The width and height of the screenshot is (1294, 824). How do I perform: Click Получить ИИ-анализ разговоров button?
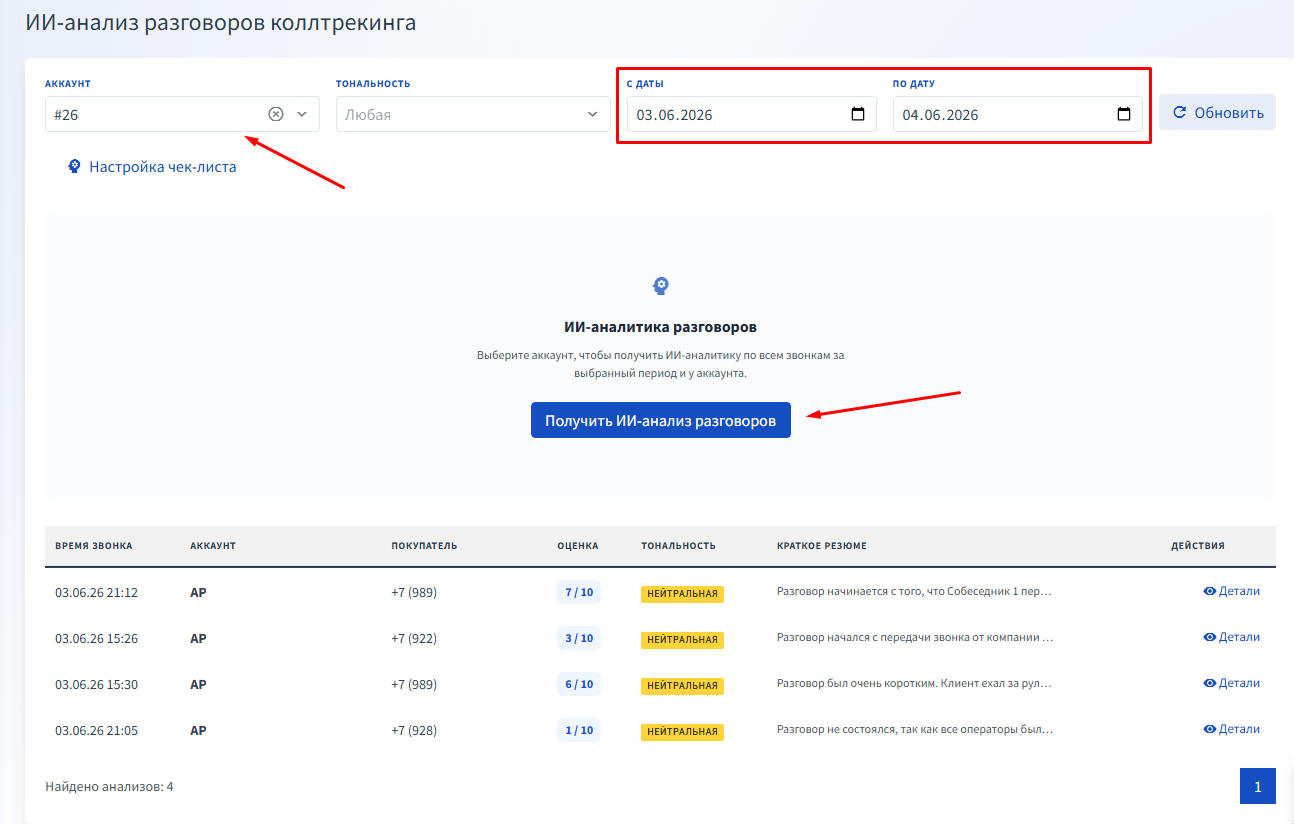click(660, 421)
